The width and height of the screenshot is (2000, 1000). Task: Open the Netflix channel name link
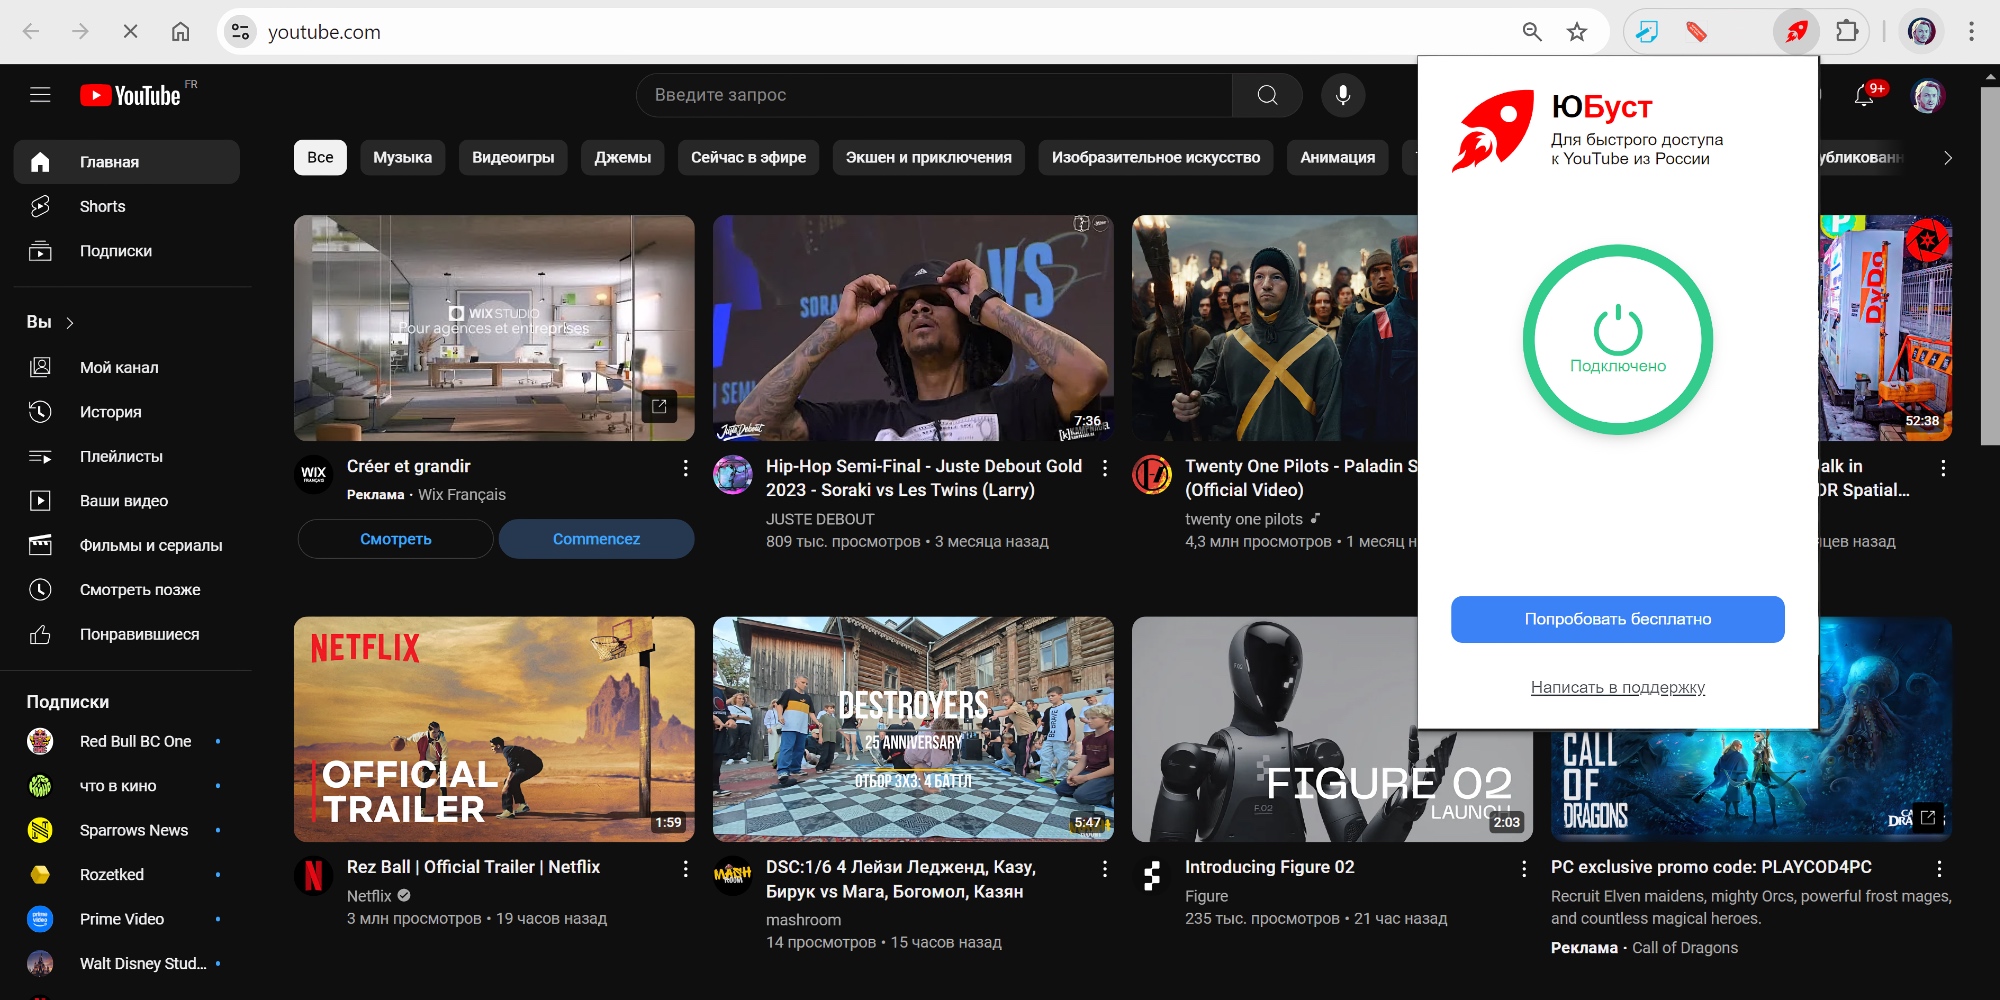coord(369,896)
